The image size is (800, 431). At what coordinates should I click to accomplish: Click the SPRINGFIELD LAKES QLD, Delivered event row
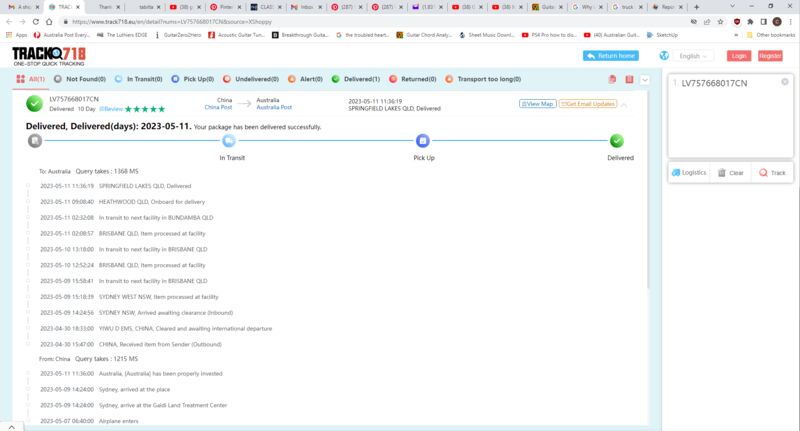point(116,186)
